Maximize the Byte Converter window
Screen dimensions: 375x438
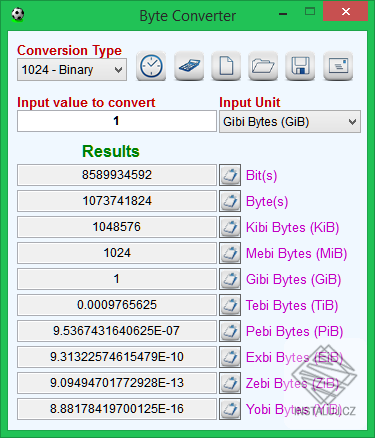coord(310,12)
